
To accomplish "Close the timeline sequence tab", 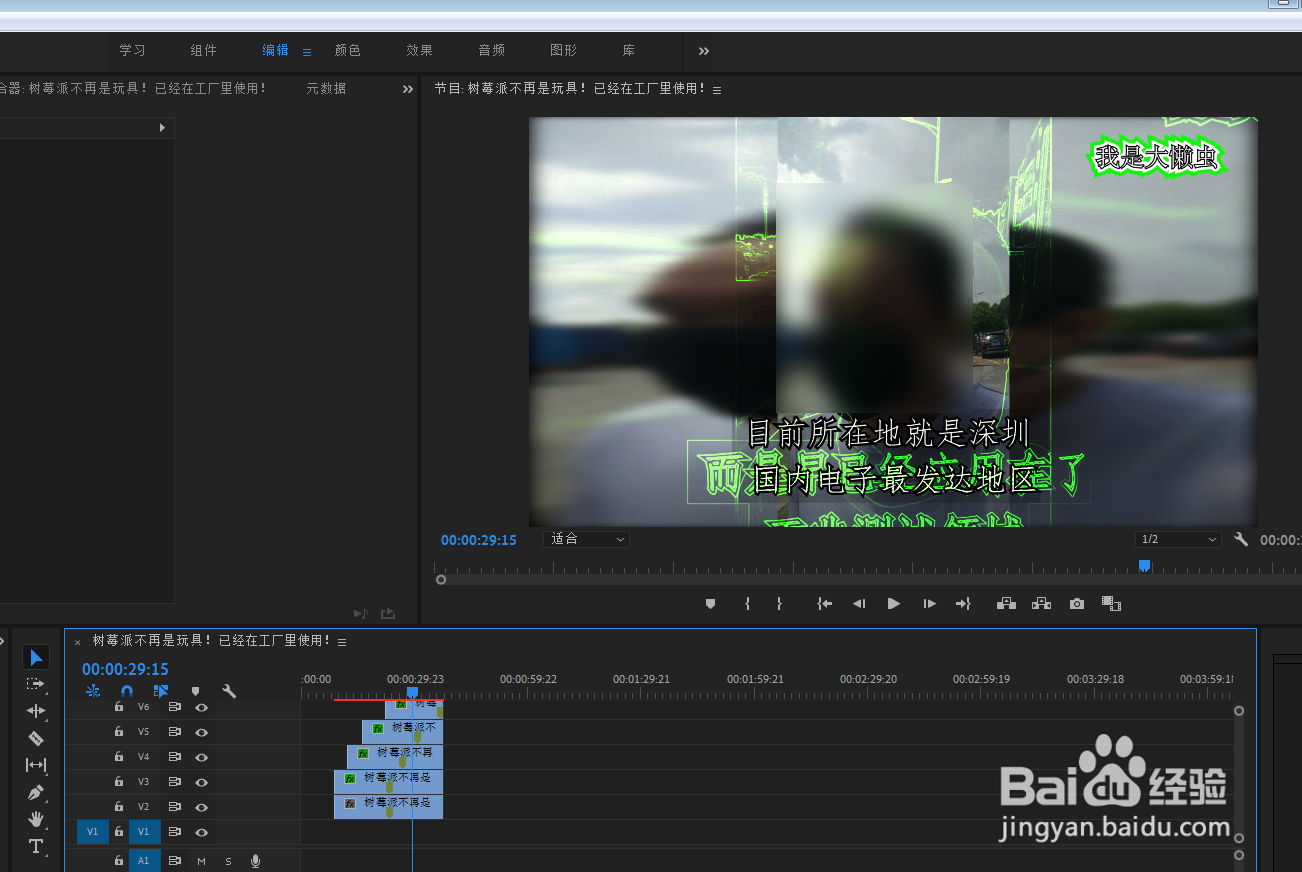I will point(77,642).
